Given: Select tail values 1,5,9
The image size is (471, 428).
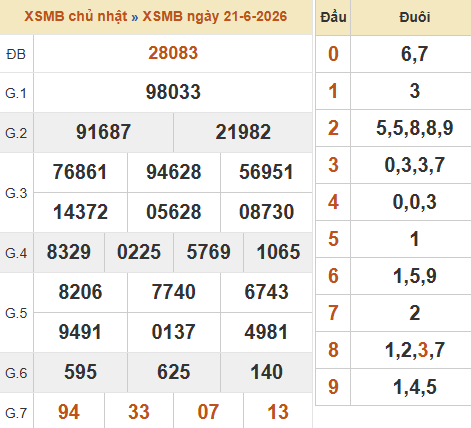Looking at the screenshot, I should point(415,276).
